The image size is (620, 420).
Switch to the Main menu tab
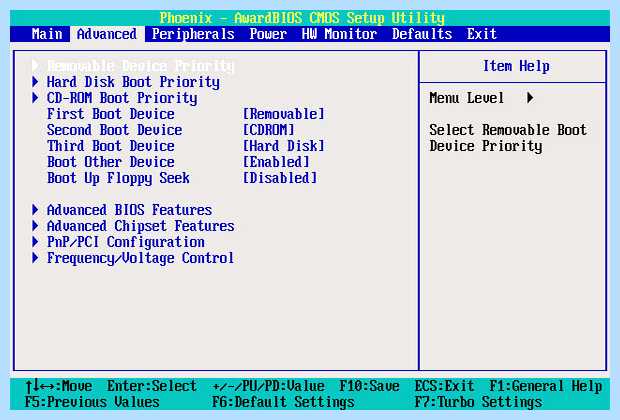(47, 34)
